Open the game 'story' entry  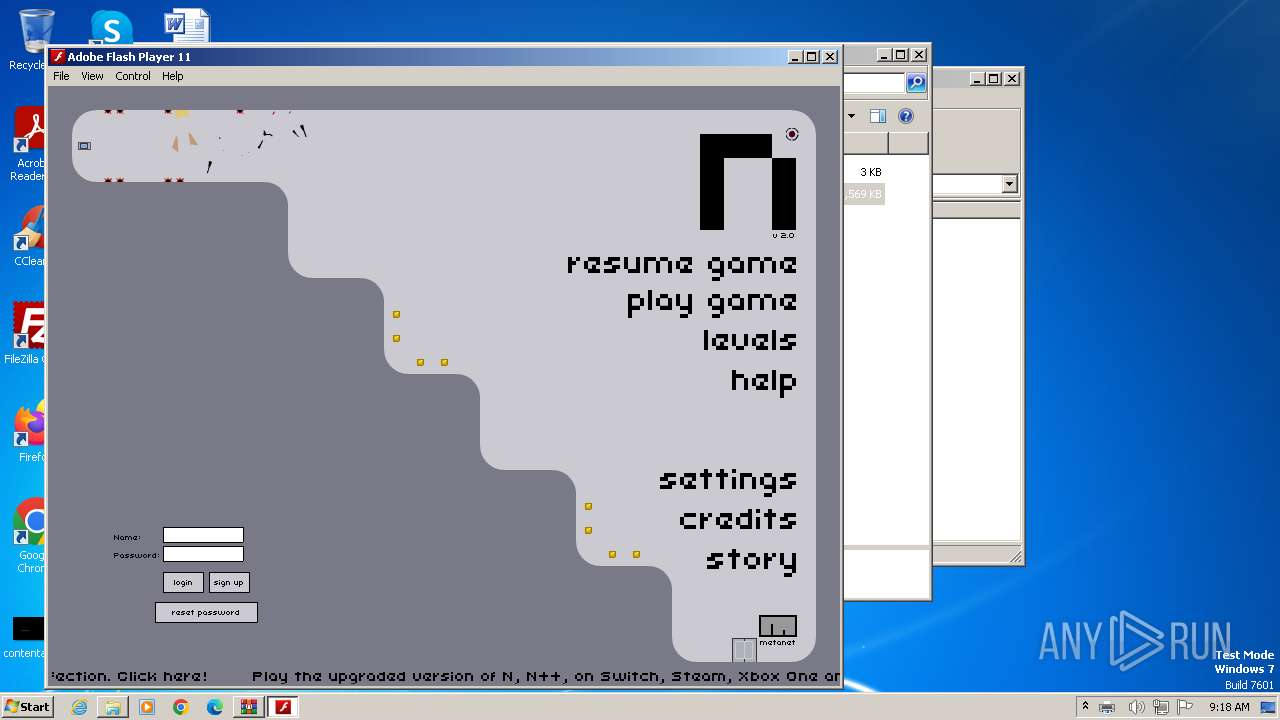752,560
